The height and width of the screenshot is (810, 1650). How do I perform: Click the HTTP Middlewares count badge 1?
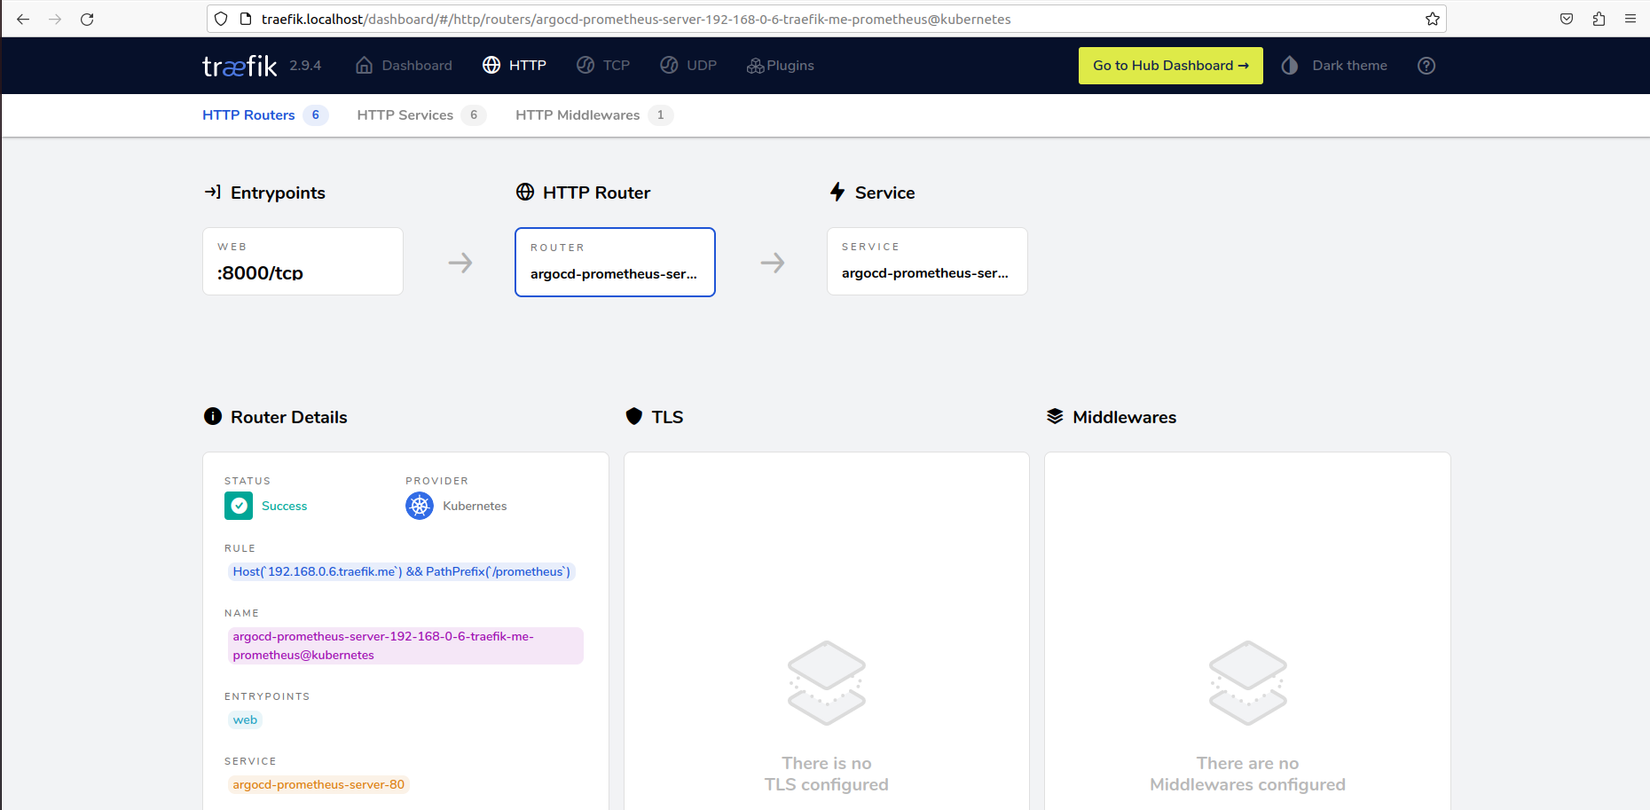tap(660, 115)
